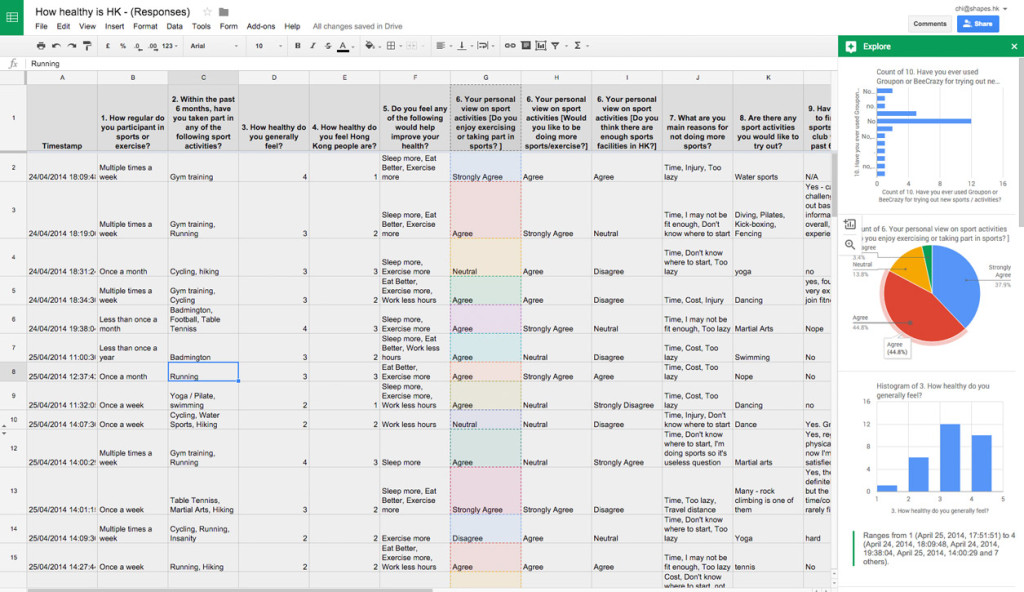Click the Insert chart icon
The width and height of the screenshot is (1024, 592).
543,46
